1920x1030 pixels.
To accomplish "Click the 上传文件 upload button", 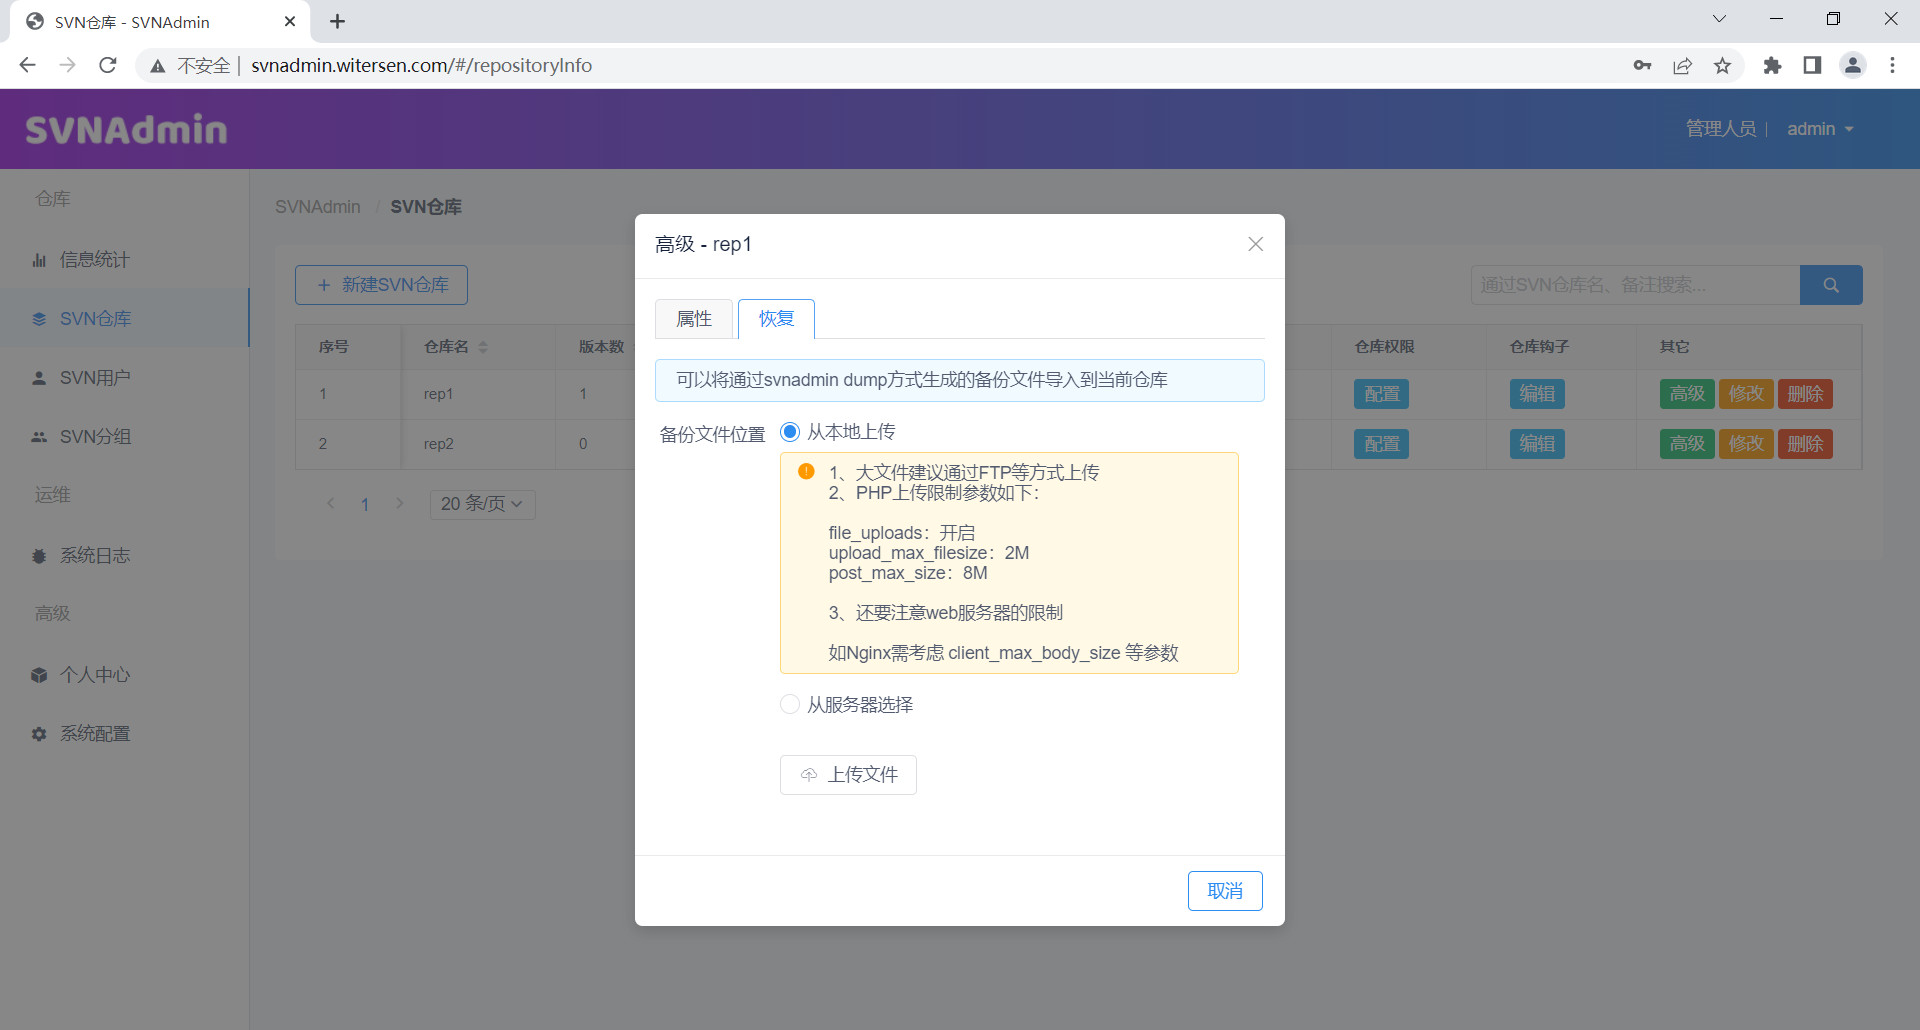I will (848, 775).
